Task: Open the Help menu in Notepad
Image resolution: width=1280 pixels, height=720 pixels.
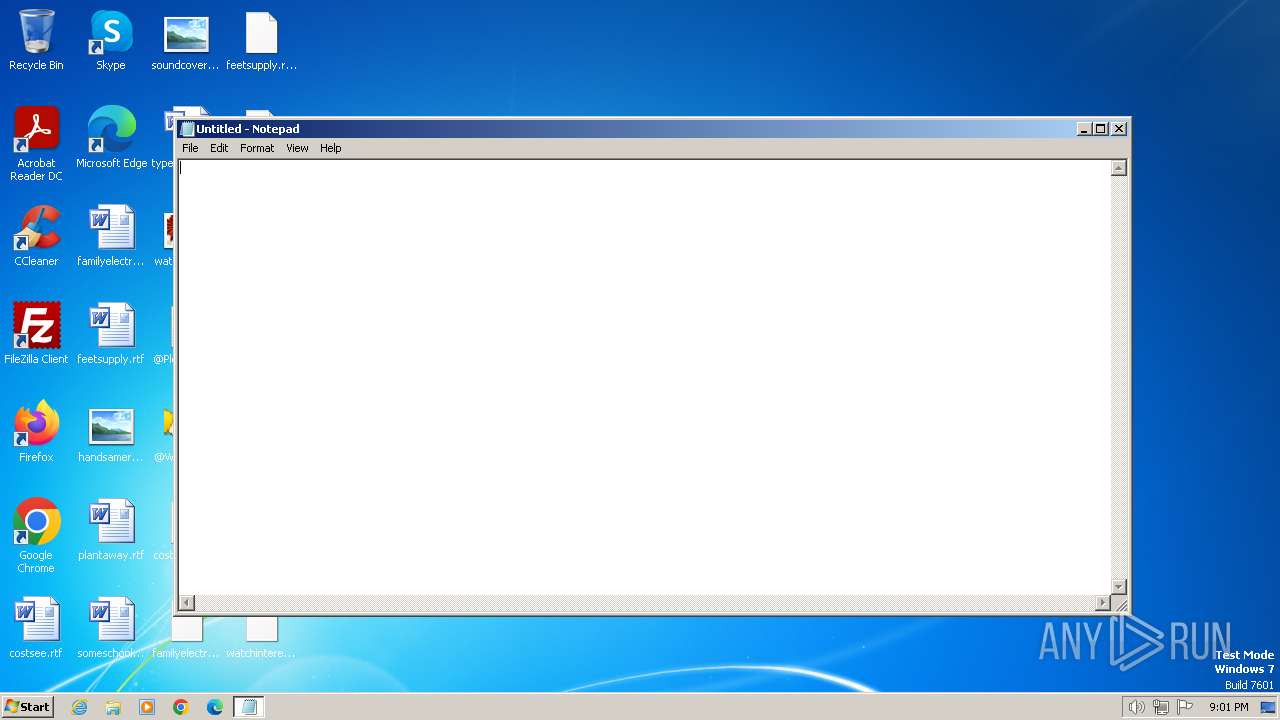Action: tap(331, 148)
